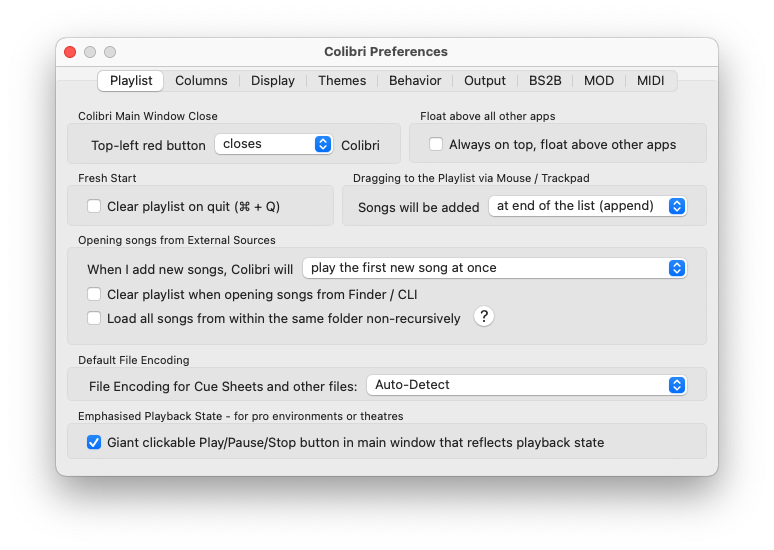
Task: Open Auto-Detect file encoding dropdown
Action: [x=527, y=385]
